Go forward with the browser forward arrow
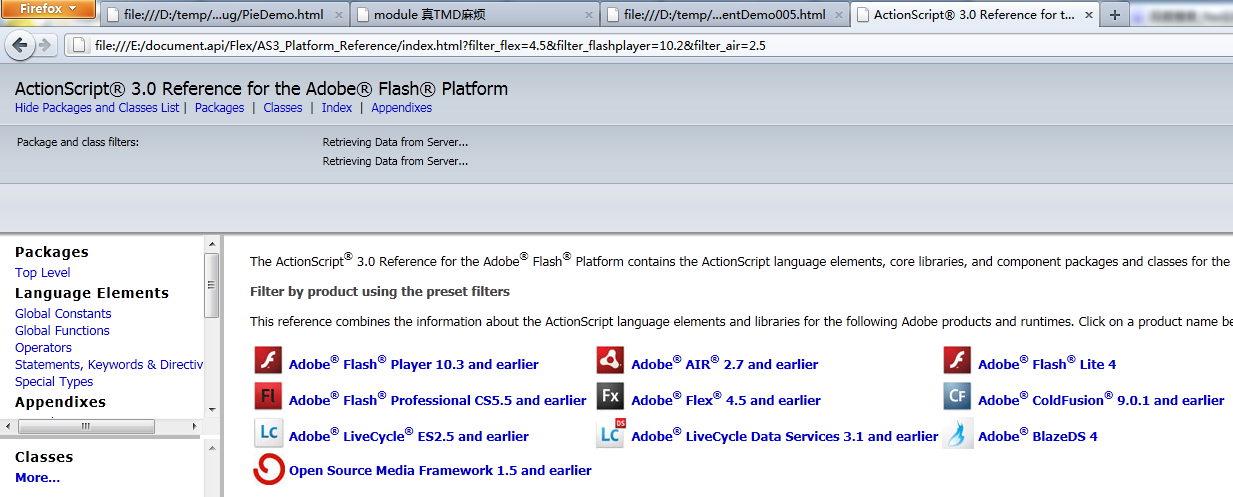The image size is (1233, 497). 45,45
